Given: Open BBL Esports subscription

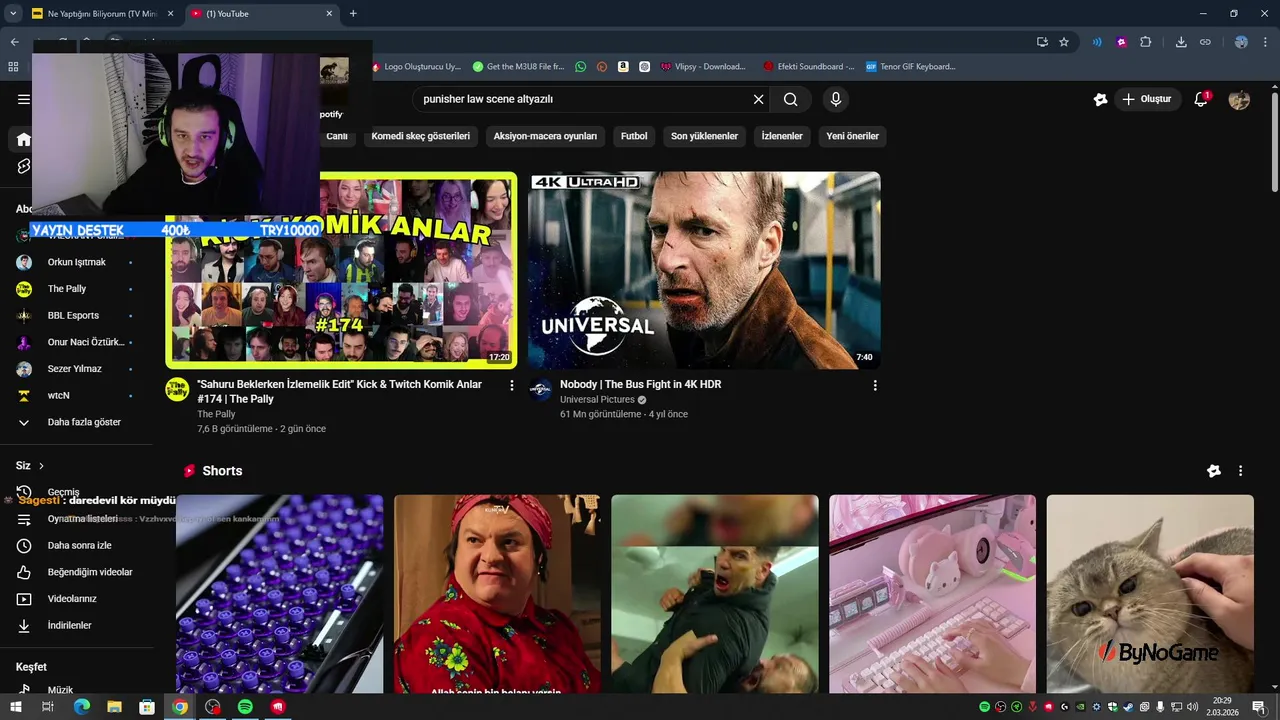Looking at the screenshot, I should pos(76,316).
